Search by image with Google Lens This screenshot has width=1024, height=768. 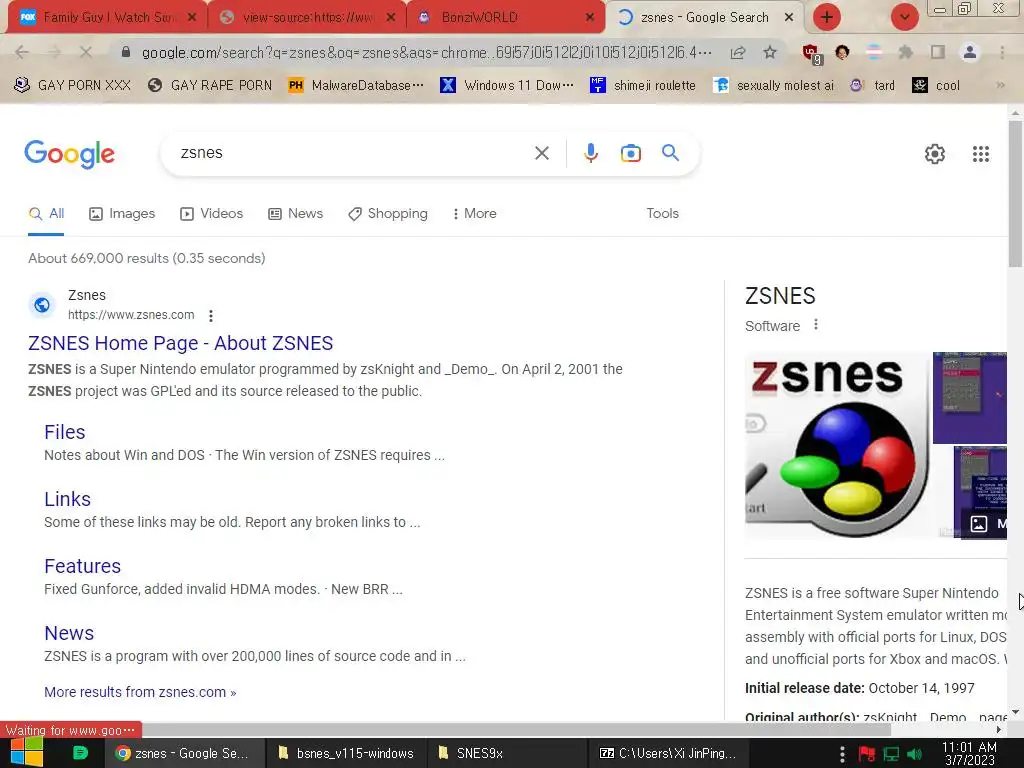[x=630, y=153]
